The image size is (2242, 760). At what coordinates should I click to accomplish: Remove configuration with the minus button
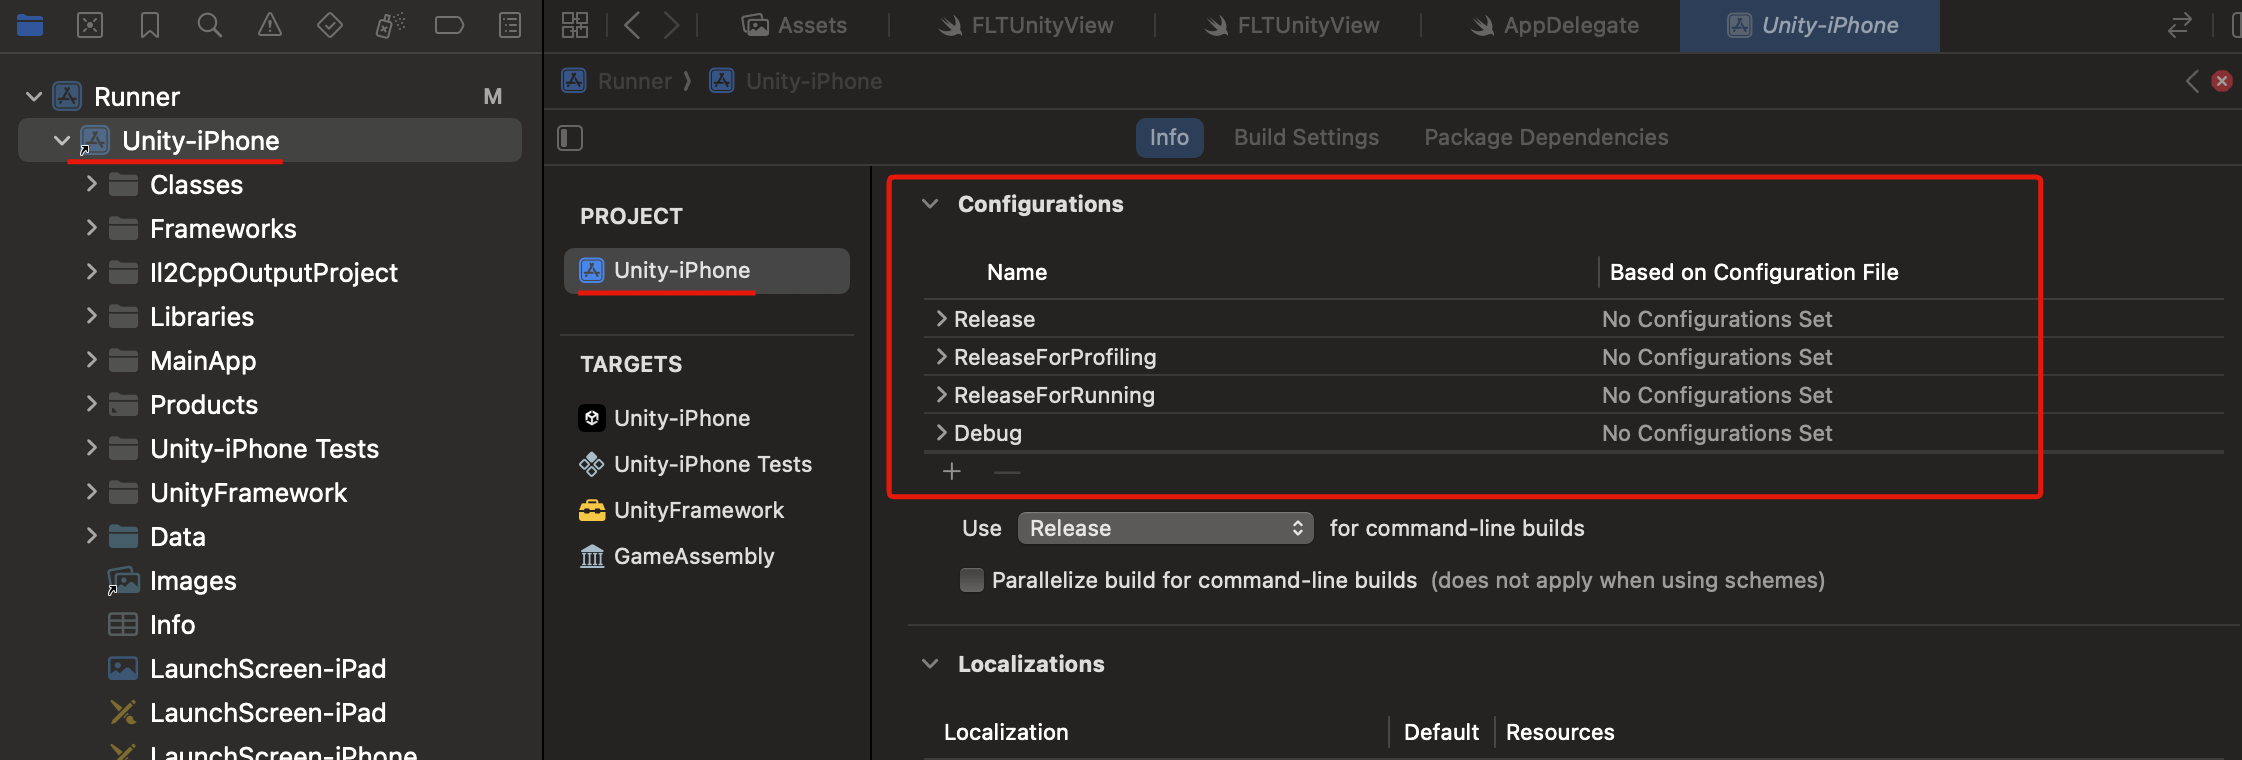tap(1007, 471)
